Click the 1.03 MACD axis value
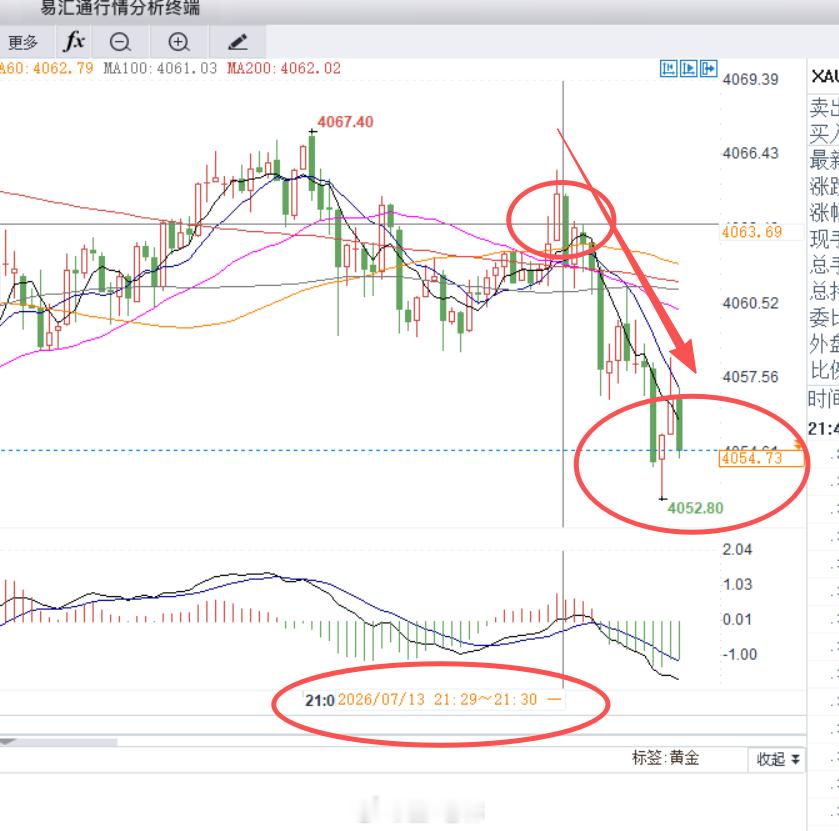Screen dimensions: 839x831 point(737,584)
